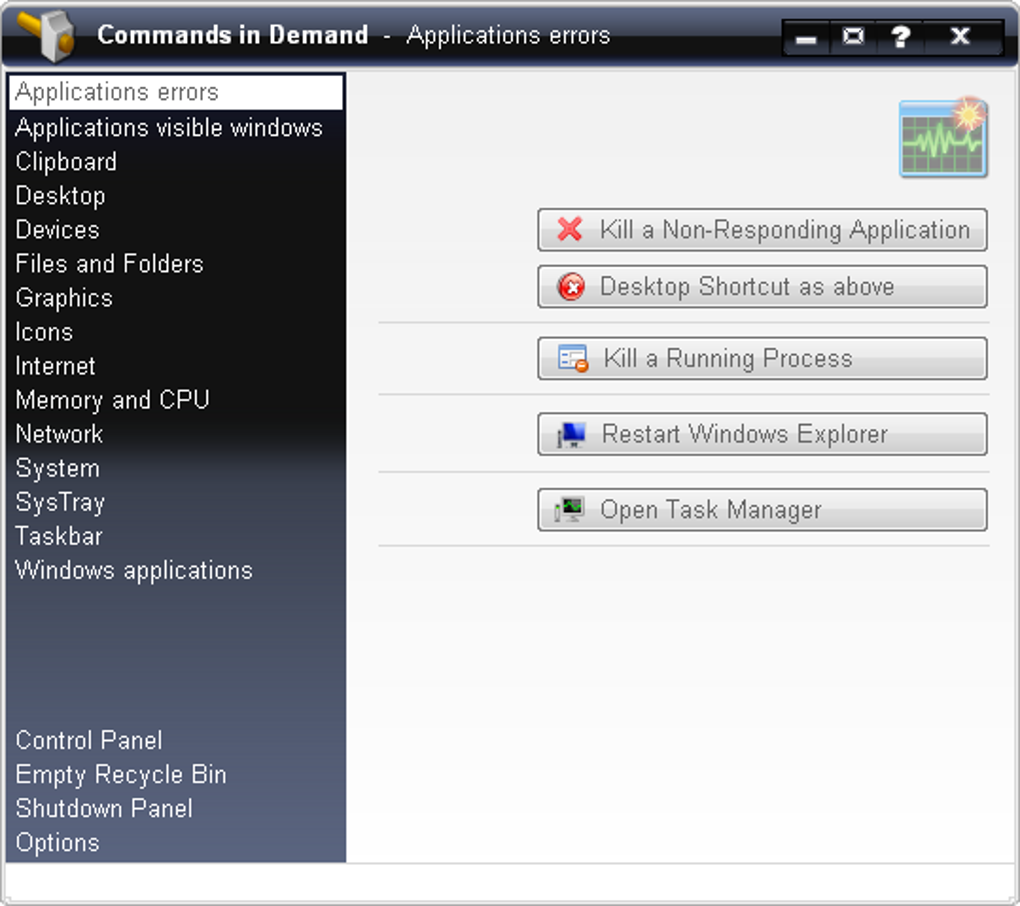
Task: Click the monitor icon on Open Task Manager
Action: 570,510
